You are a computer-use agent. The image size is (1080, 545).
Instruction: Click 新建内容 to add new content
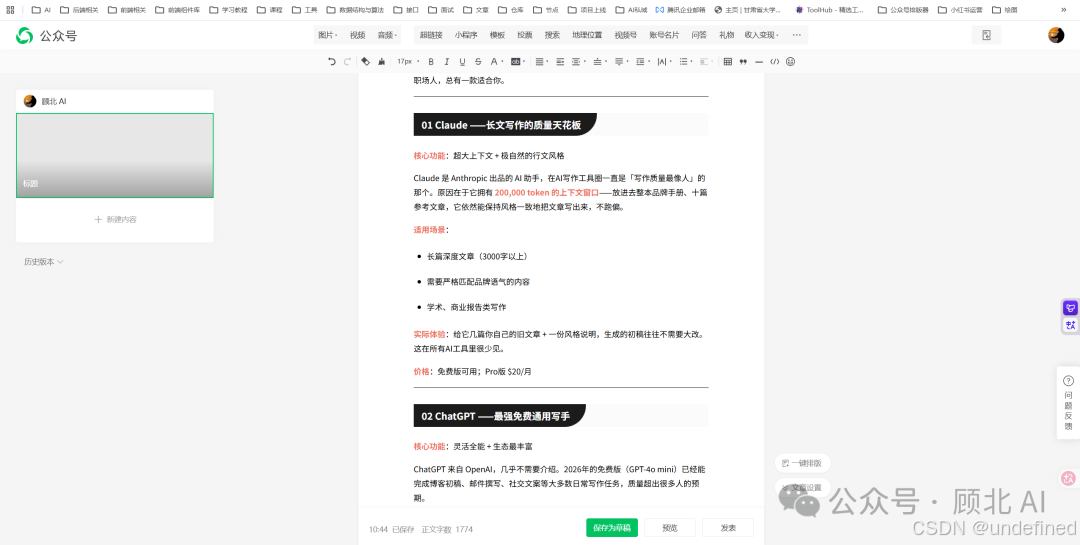click(x=115, y=219)
